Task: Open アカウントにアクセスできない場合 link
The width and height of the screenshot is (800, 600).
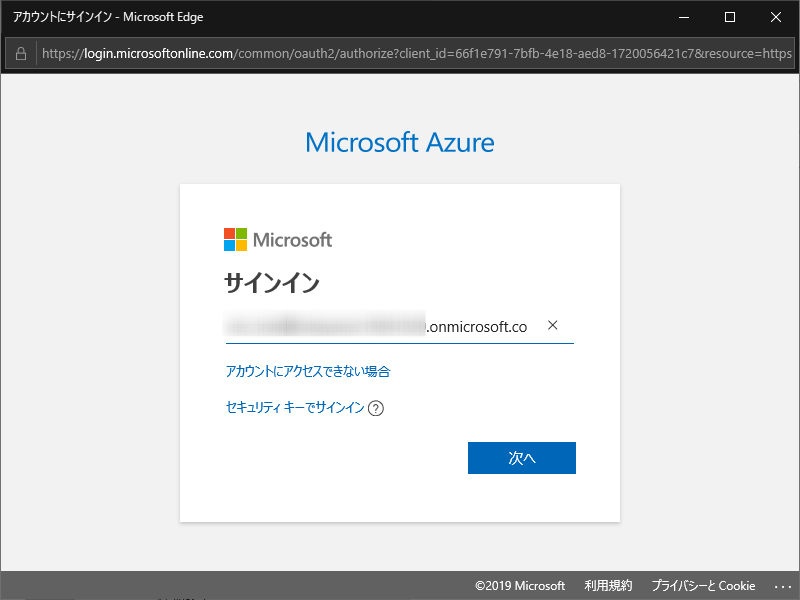Action: click(308, 371)
